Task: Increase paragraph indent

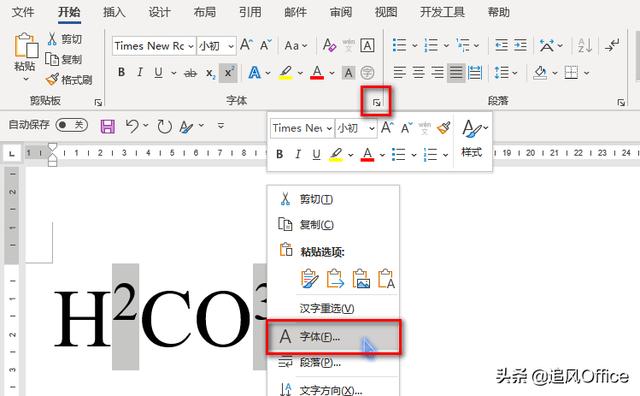Action: point(520,45)
